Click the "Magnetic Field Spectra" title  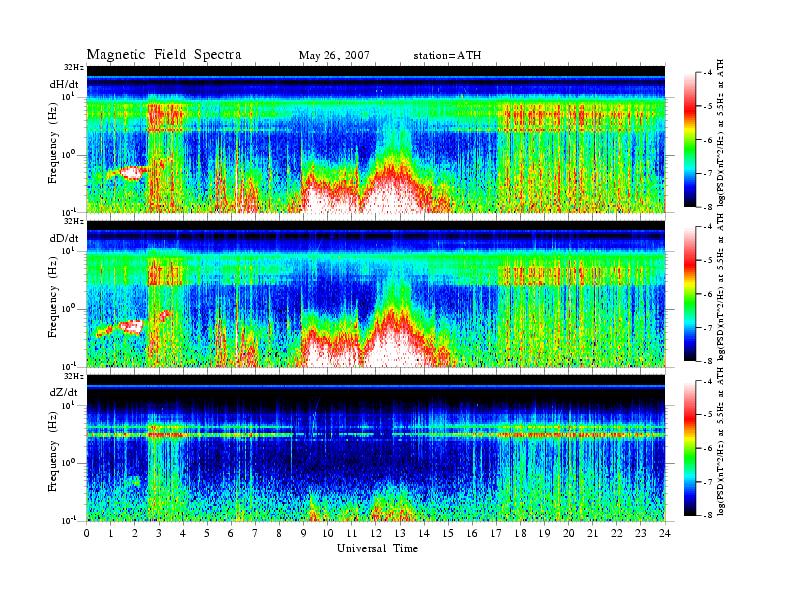tap(164, 55)
